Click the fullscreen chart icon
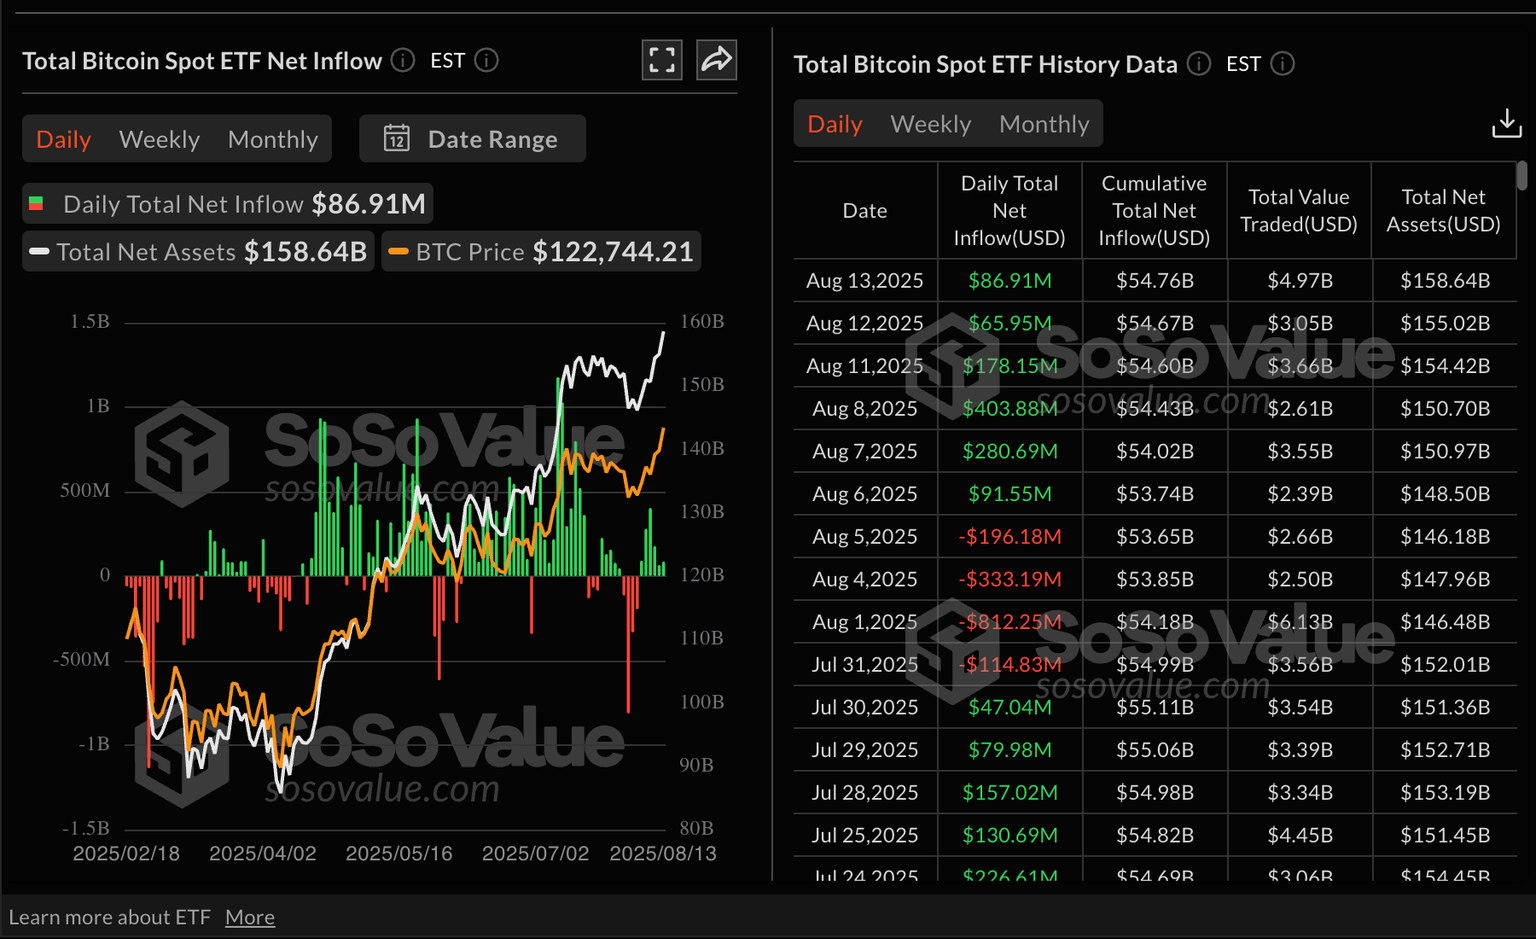1536x939 pixels. pos(661,60)
